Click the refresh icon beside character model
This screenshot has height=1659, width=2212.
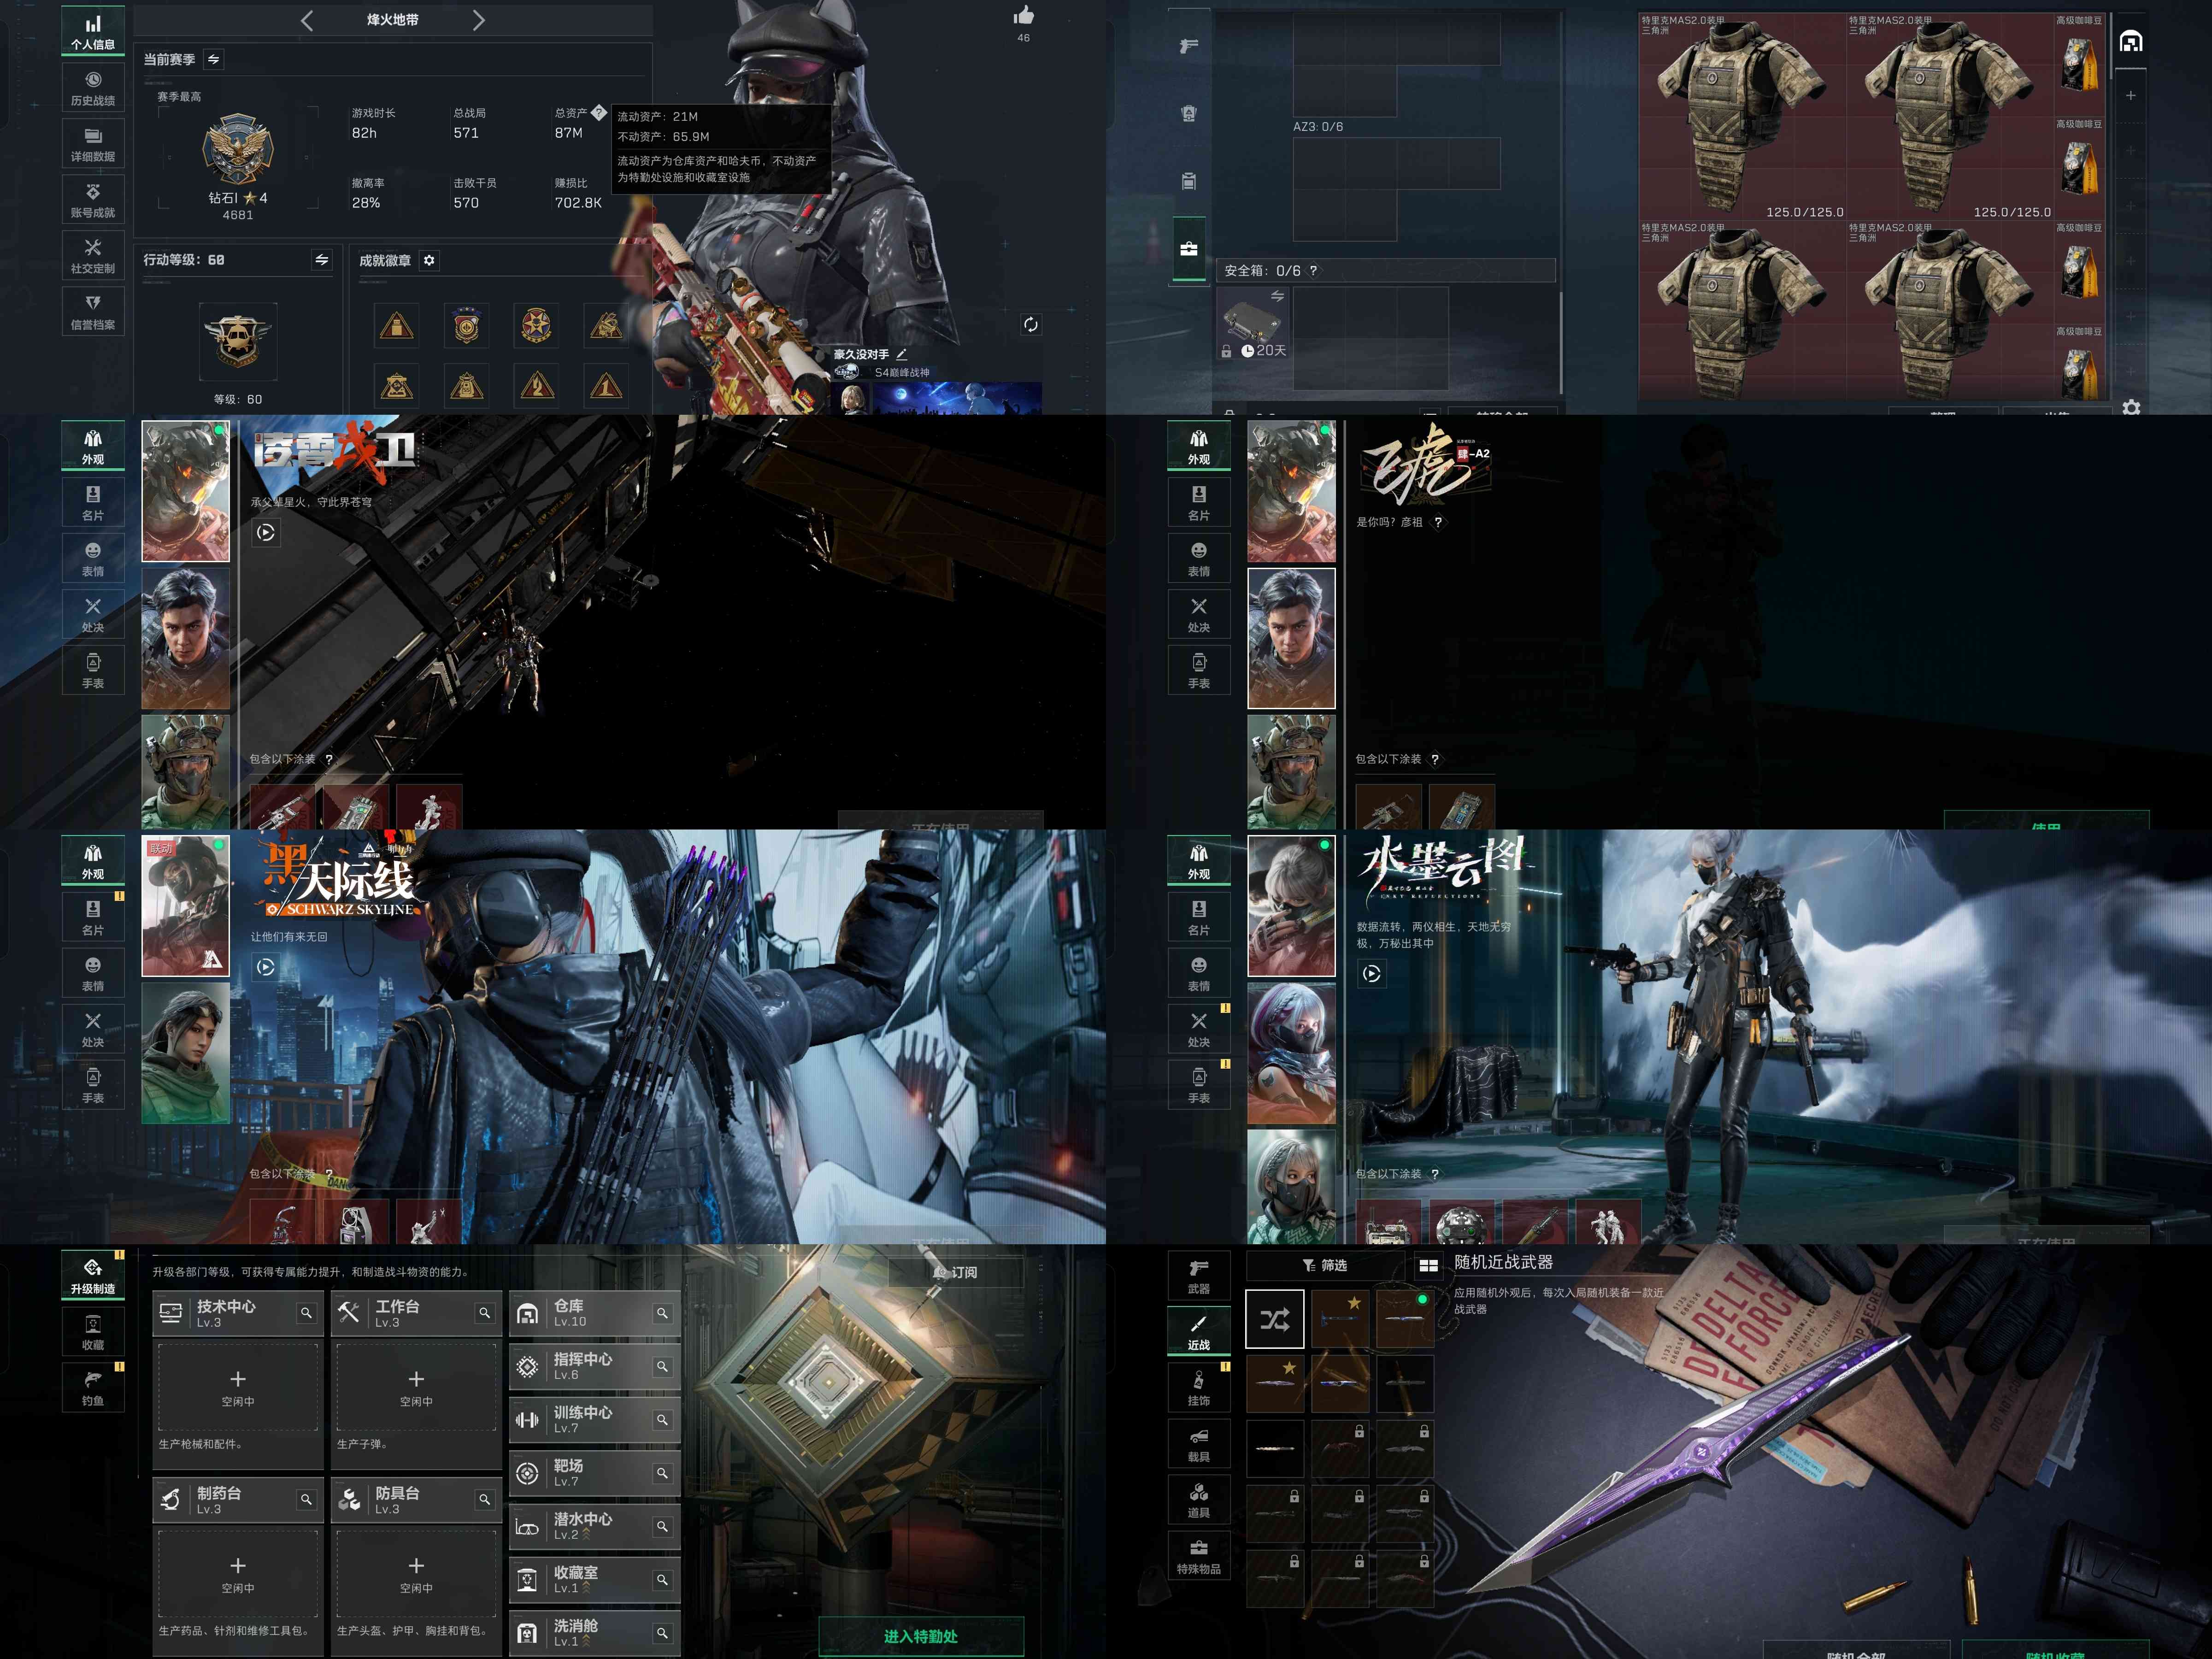click(x=1030, y=325)
